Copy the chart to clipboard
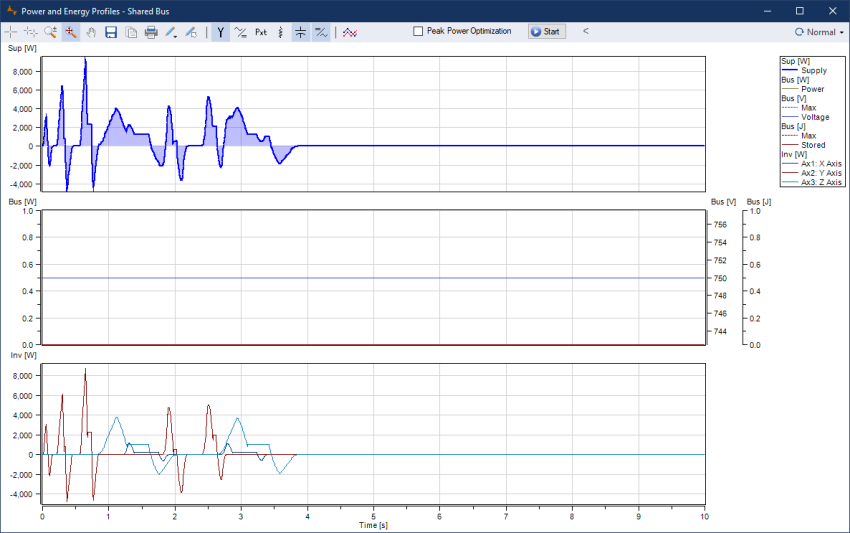 131,32
